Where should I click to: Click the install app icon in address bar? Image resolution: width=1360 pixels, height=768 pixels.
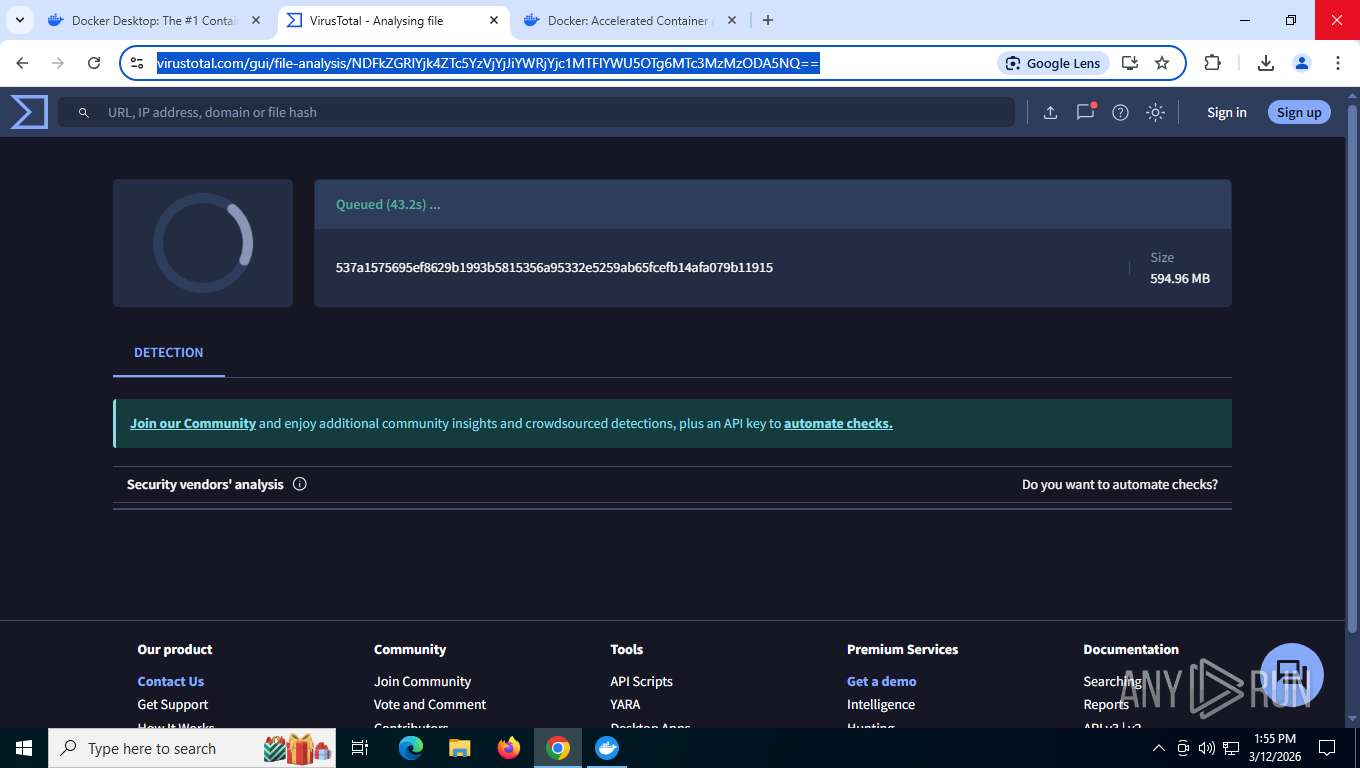click(x=1130, y=63)
